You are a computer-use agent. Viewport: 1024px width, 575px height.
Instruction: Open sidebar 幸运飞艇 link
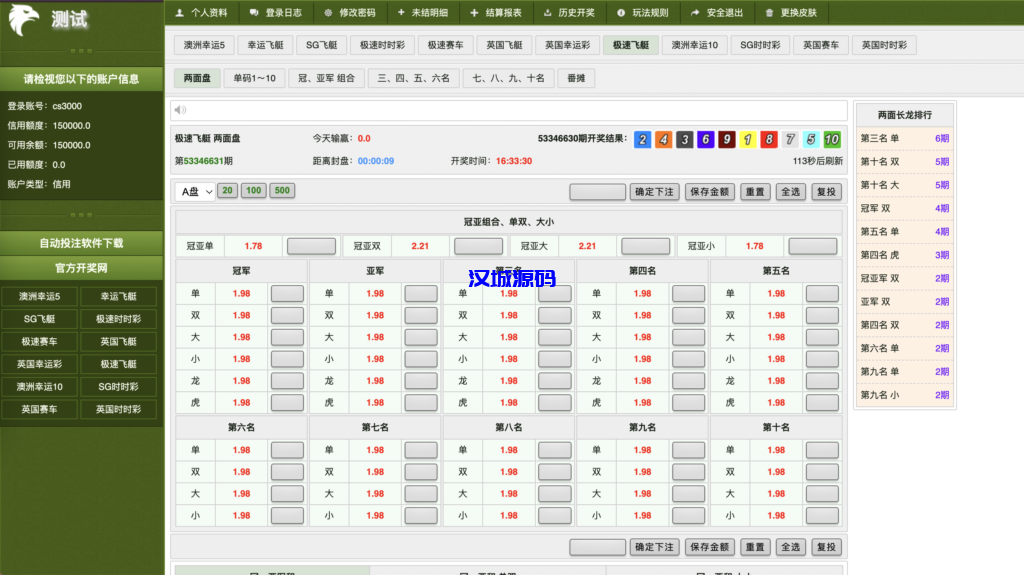118,296
